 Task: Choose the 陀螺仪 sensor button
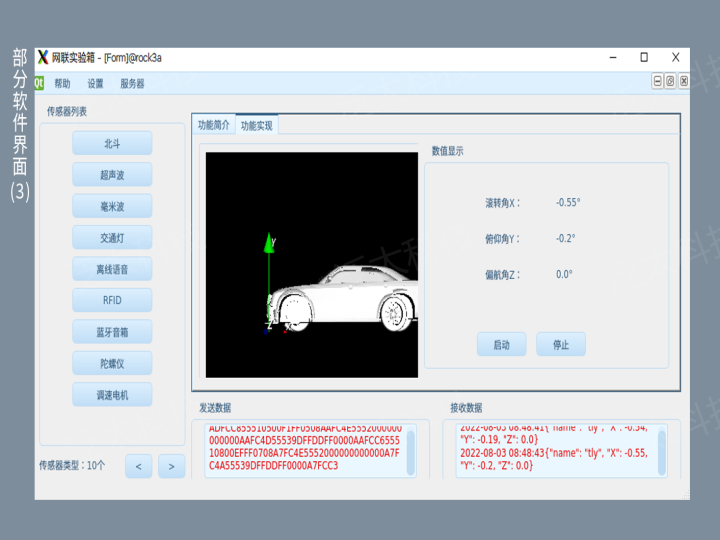coord(112,363)
